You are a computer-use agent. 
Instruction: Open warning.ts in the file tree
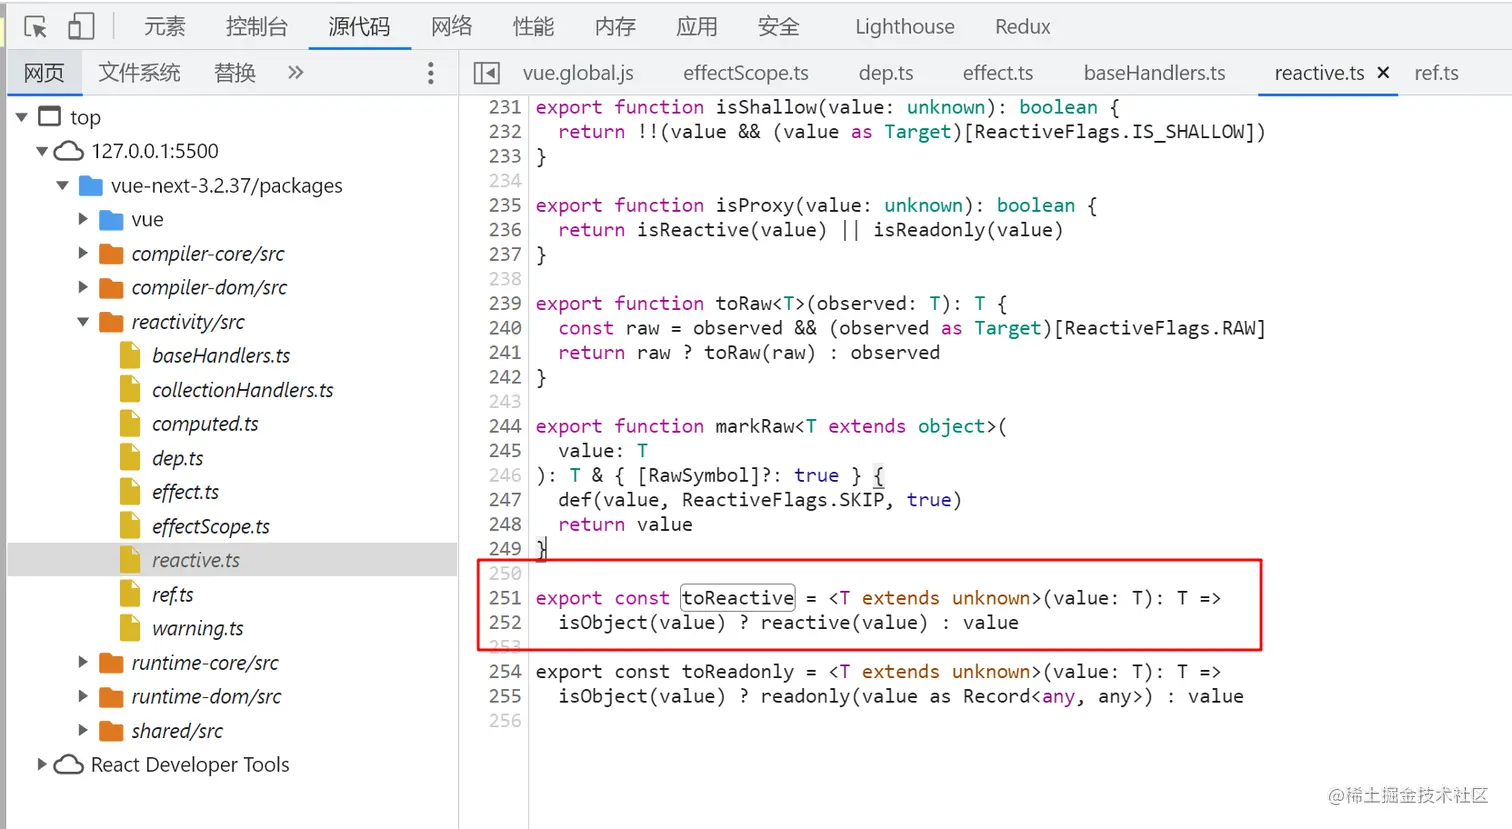click(197, 628)
